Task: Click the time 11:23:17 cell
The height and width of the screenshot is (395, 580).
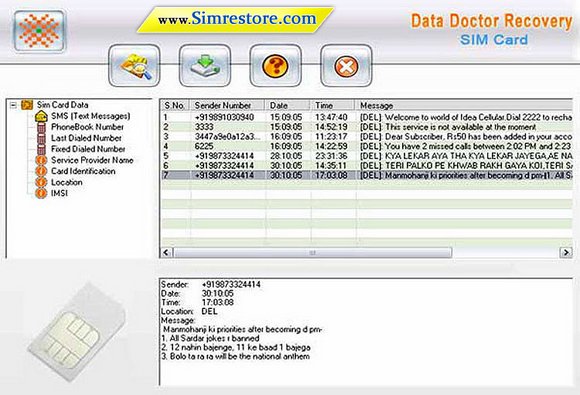Action: 331,136
